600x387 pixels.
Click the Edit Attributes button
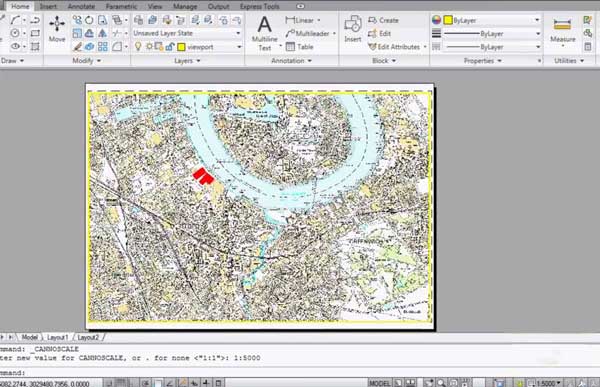397,47
